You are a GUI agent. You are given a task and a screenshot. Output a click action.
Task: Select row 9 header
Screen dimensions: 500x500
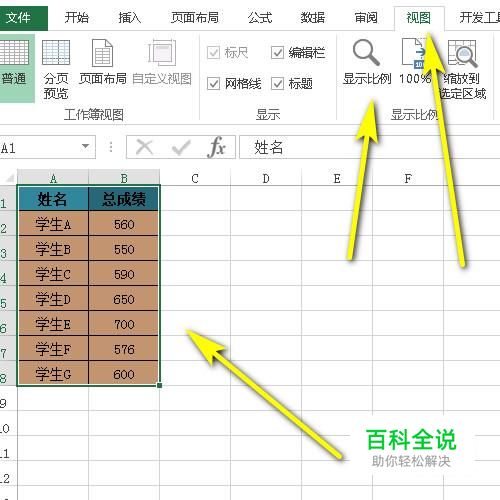(x=8, y=398)
